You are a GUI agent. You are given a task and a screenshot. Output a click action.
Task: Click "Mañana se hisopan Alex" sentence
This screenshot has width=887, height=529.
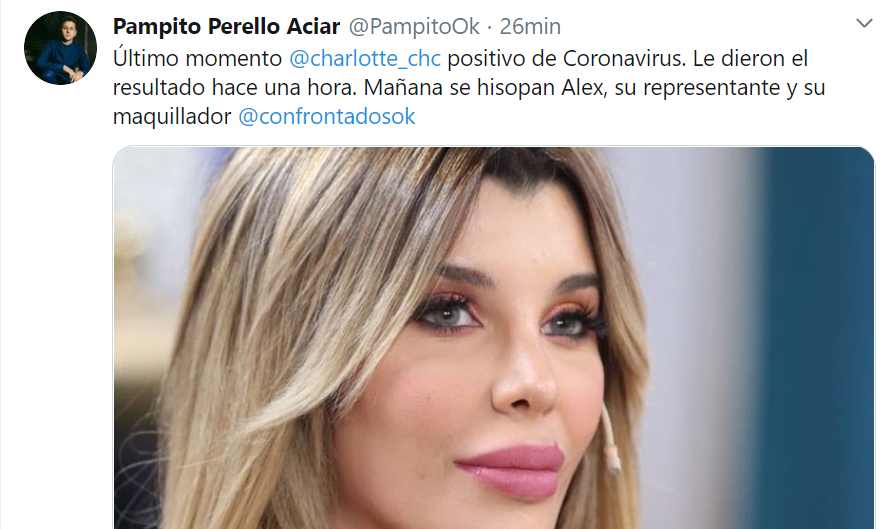pyautogui.click(x=485, y=88)
